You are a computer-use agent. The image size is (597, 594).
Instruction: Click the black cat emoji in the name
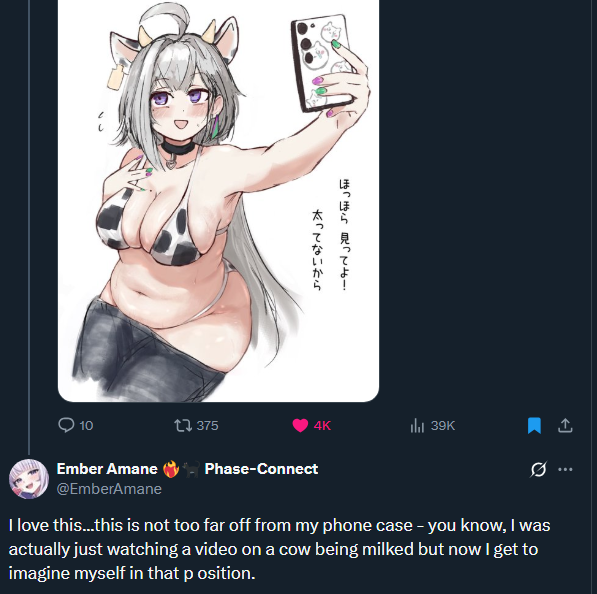[192, 469]
